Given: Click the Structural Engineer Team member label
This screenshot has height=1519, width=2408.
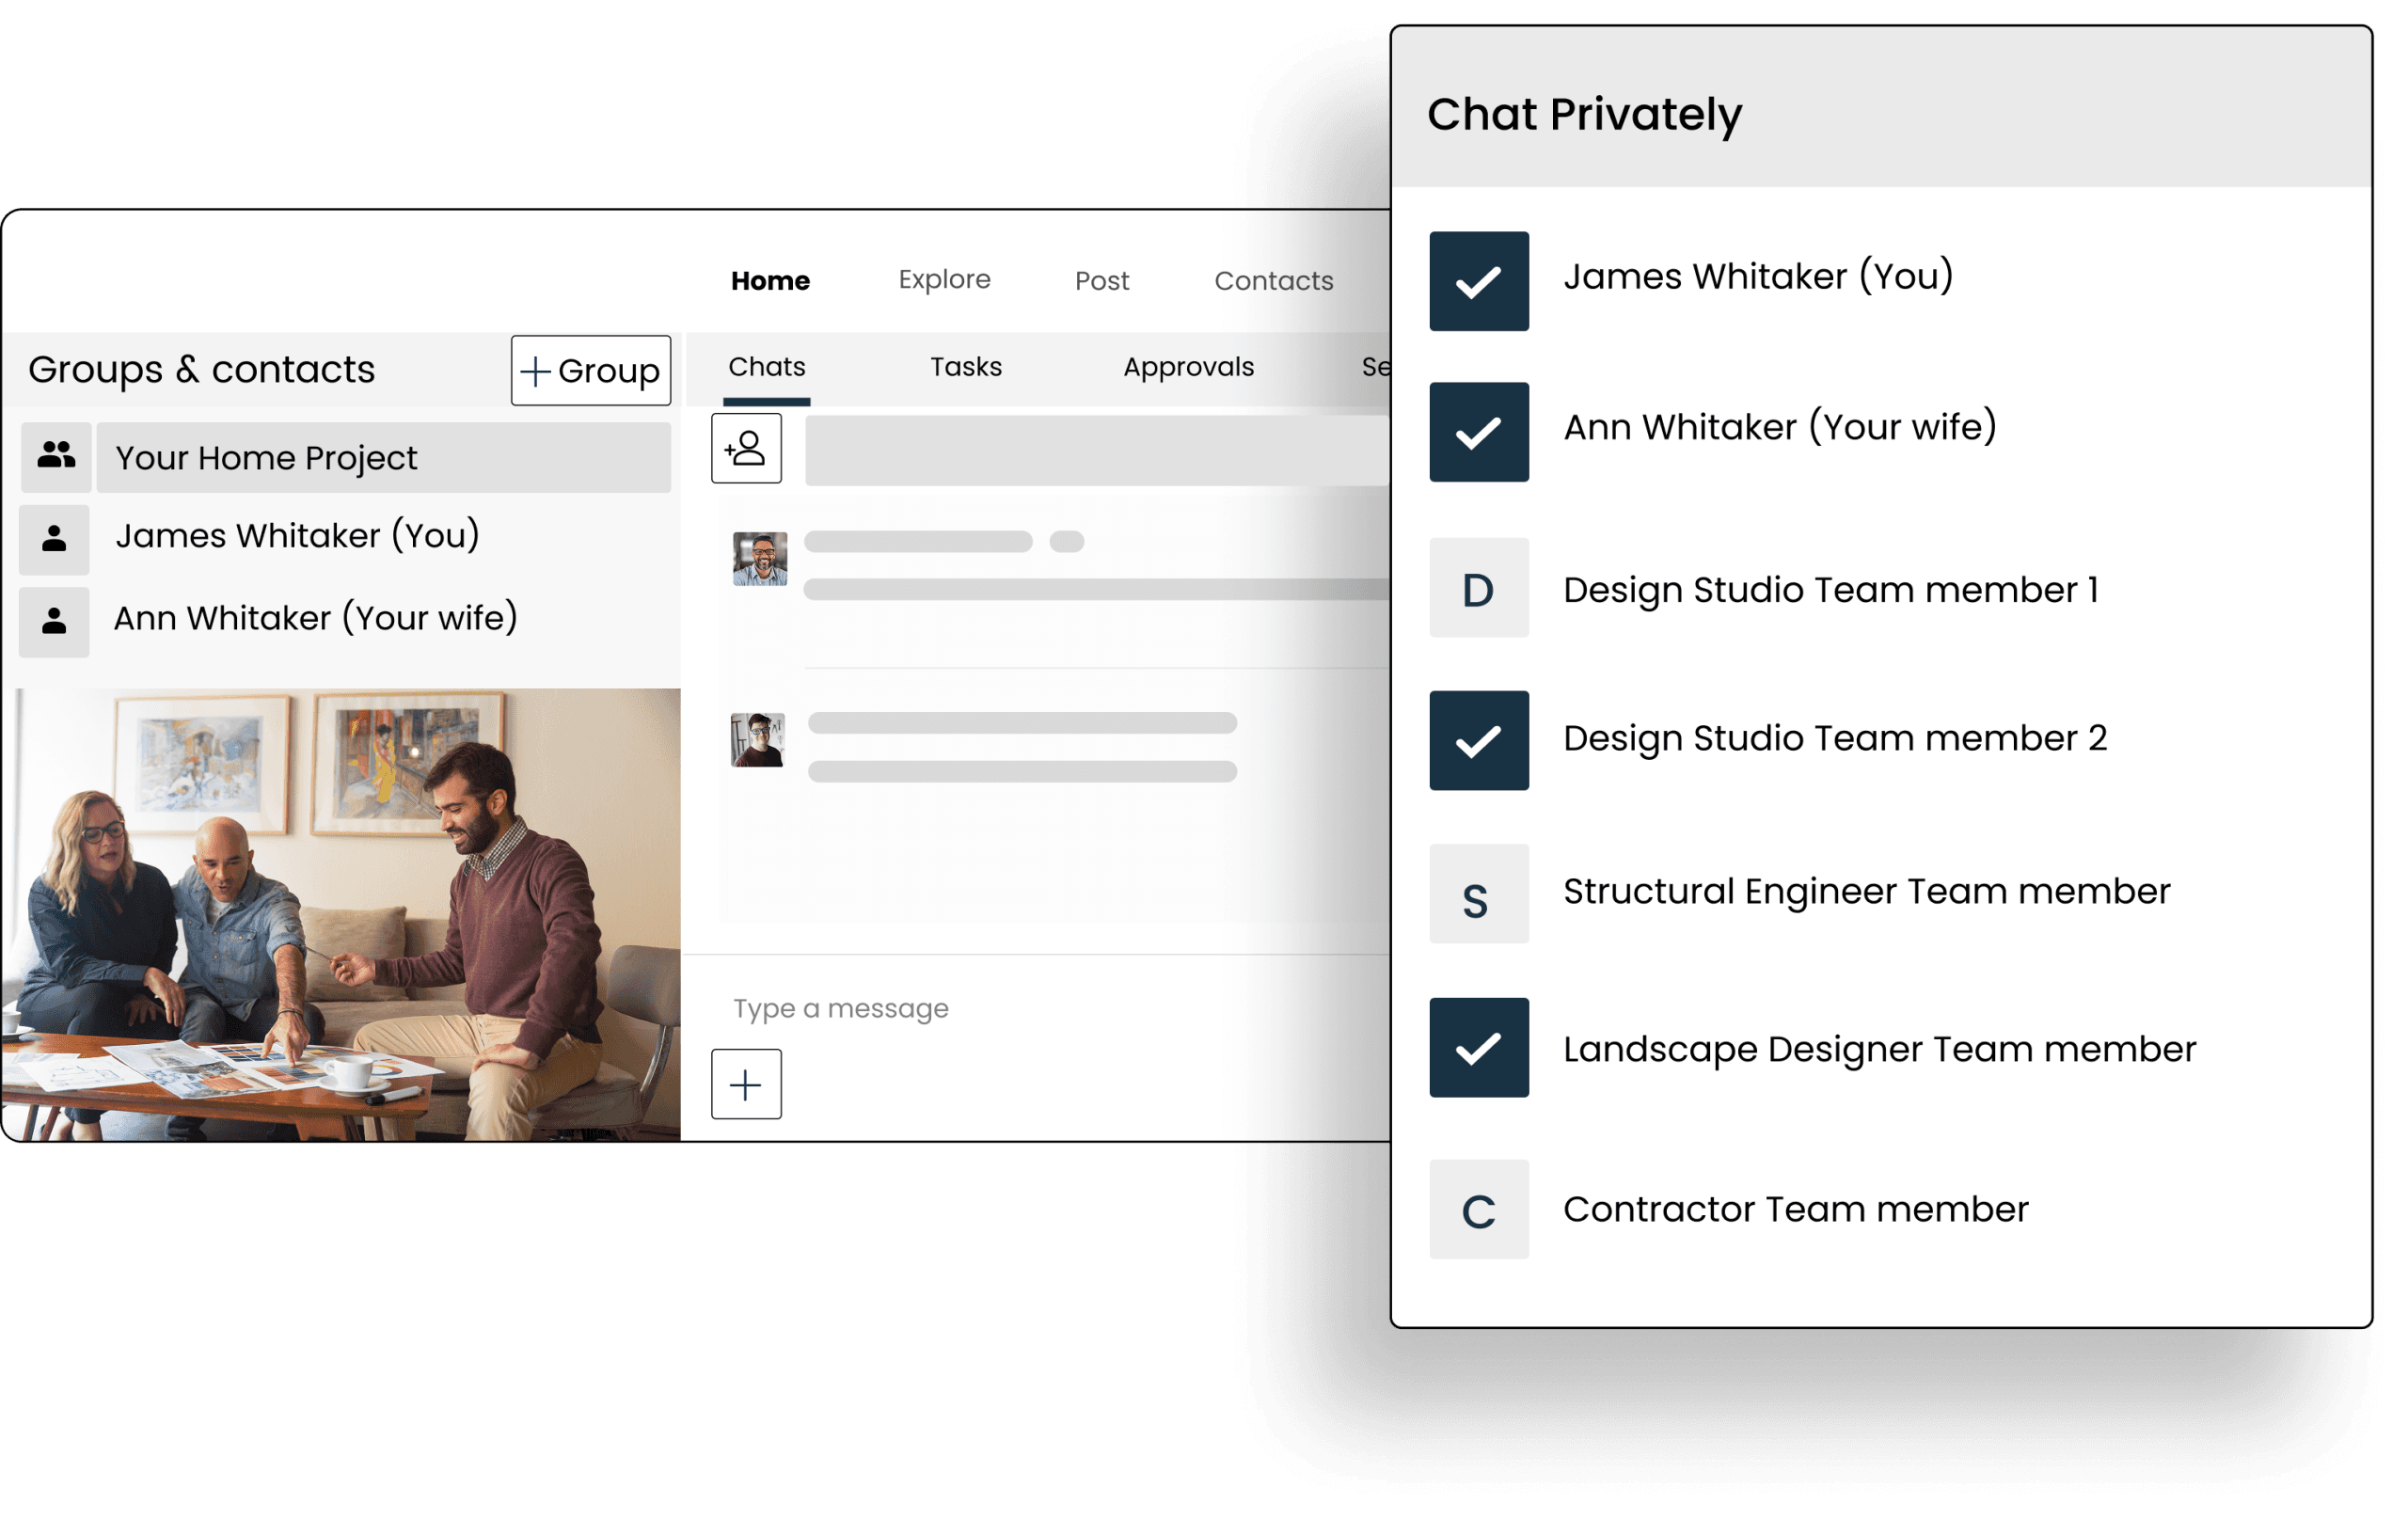Looking at the screenshot, I should point(1867,892).
